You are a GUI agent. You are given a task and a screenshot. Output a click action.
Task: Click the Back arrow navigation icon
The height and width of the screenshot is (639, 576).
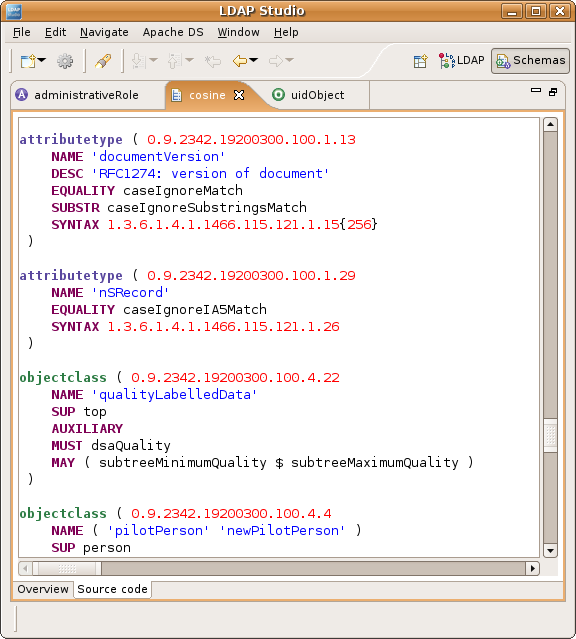[x=240, y=61]
